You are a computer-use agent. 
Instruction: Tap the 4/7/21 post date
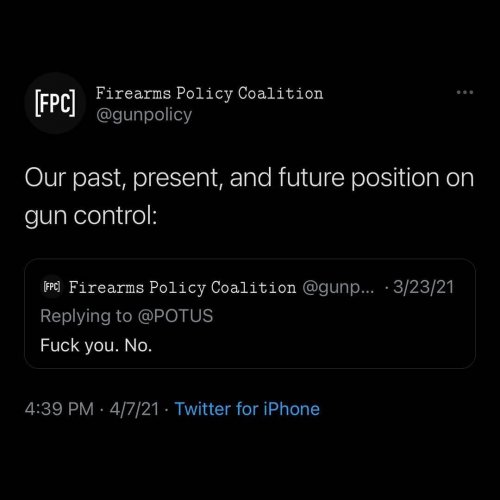tap(134, 409)
